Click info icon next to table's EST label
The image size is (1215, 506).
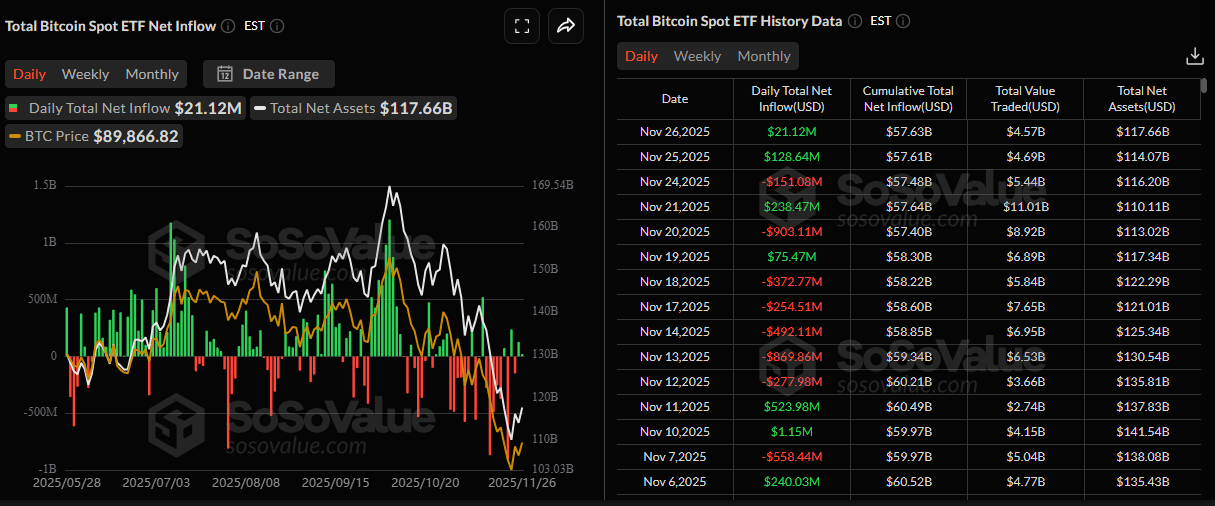tap(903, 21)
